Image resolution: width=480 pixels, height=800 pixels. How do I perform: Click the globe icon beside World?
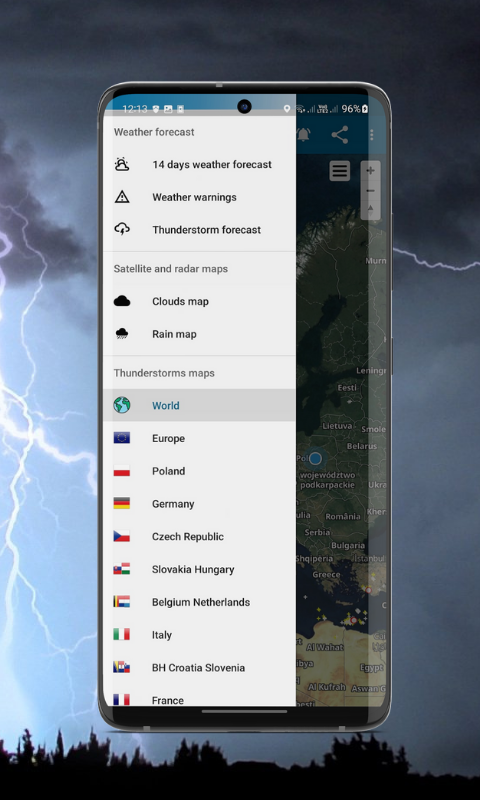(x=122, y=405)
